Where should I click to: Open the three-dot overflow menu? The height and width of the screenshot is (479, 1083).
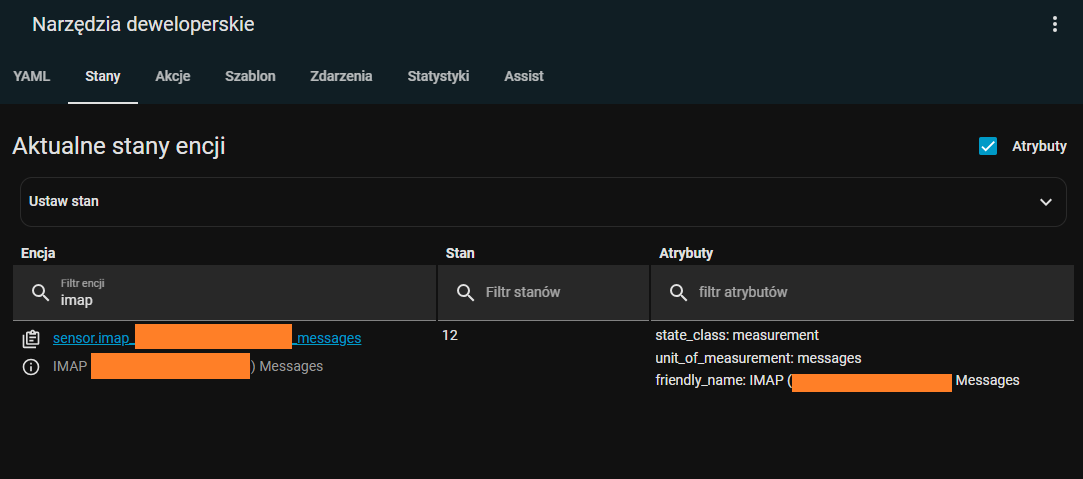pyautogui.click(x=1054, y=25)
